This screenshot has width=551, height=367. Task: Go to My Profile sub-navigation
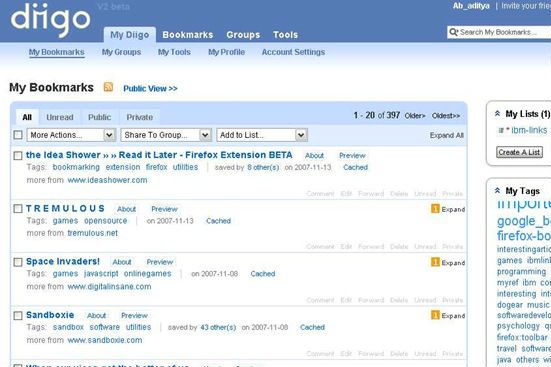pyautogui.click(x=226, y=52)
